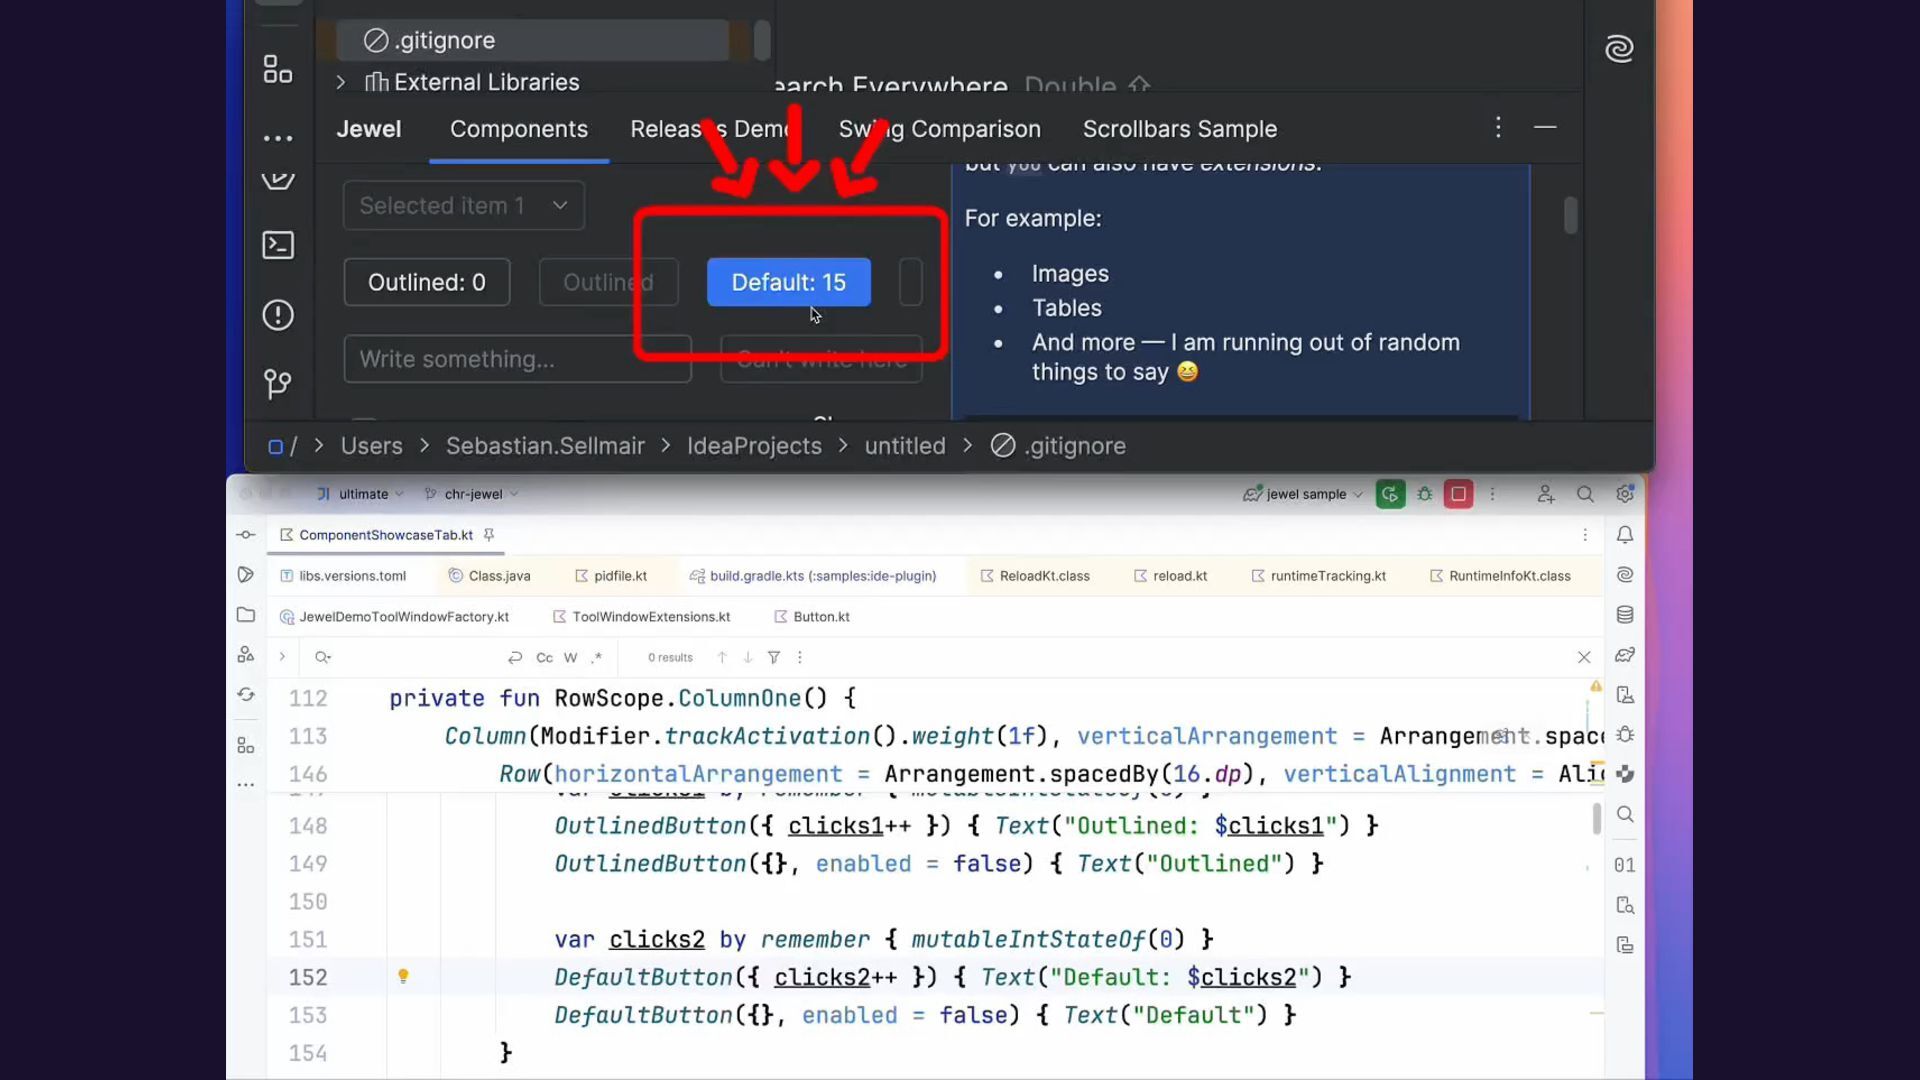Open Git branches tool window icon
This screenshot has width=1920, height=1080.
click(278, 384)
